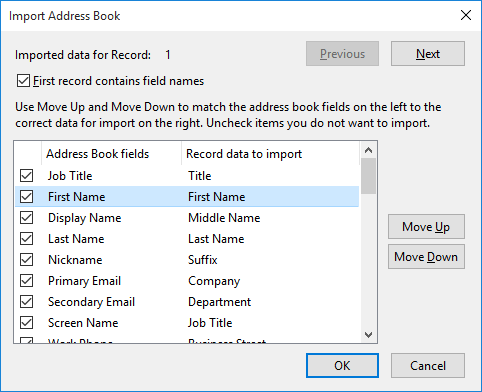Click the Move Down button

point(426,257)
